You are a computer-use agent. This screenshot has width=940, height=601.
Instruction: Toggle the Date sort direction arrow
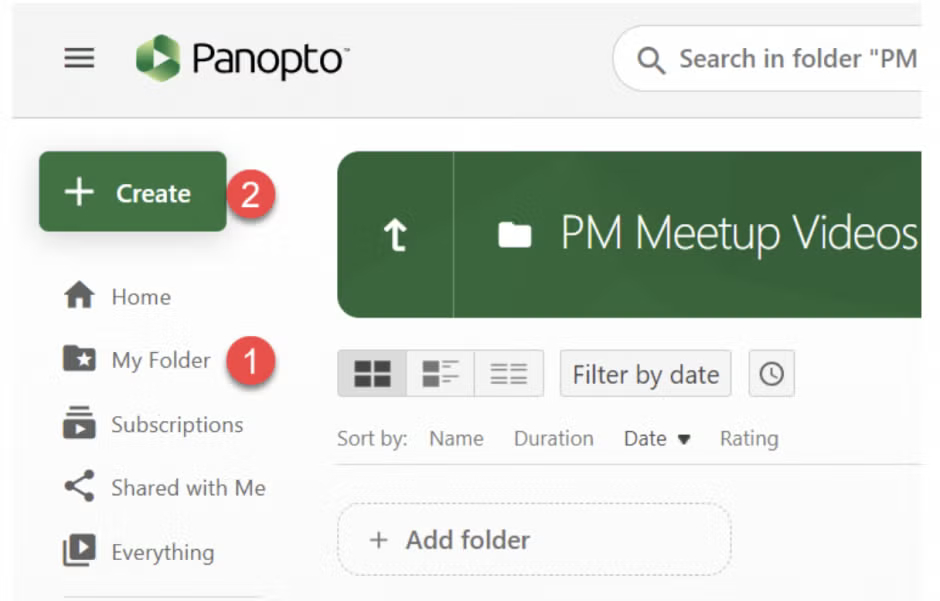(685, 439)
